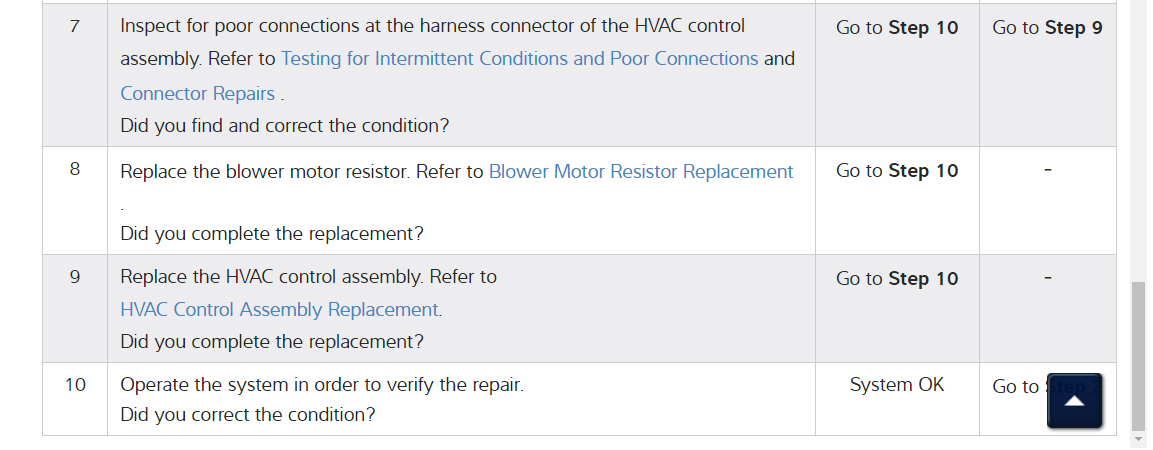
Task: Click step number 8 cell
Action: point(75,170)
